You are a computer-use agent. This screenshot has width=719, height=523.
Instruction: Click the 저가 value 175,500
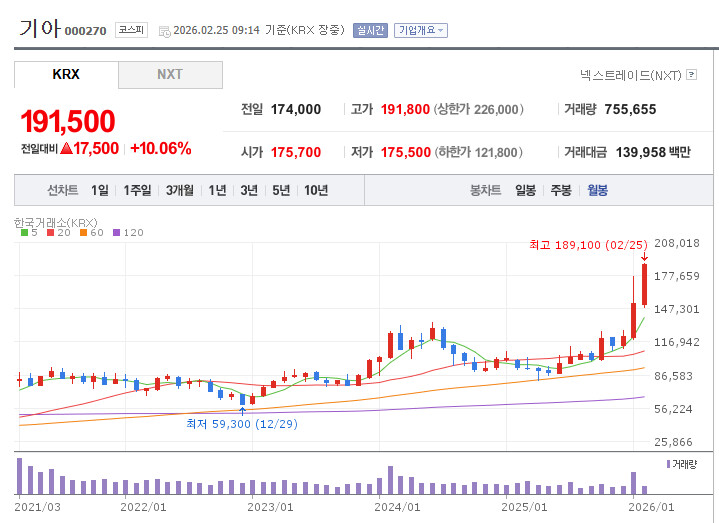coord(406,152)
